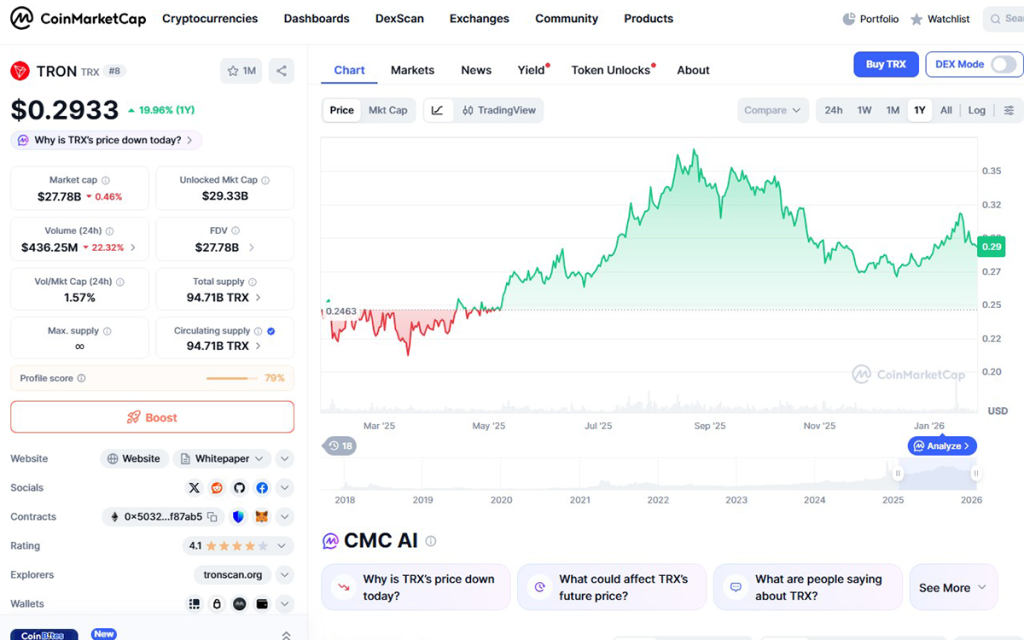Set chart range to 24h

(833, 110)
